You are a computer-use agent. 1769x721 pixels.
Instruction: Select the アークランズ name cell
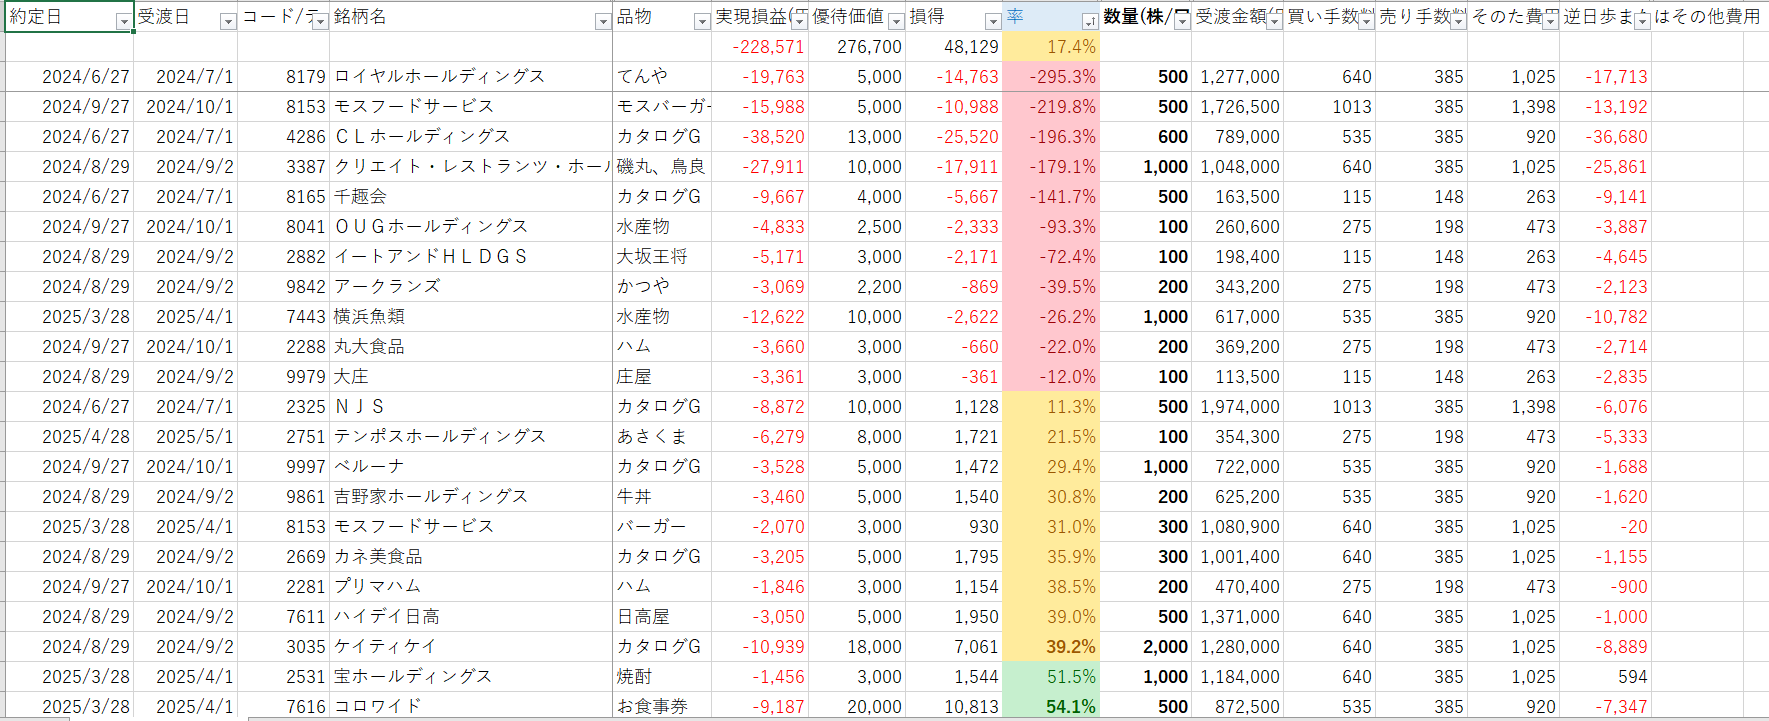point(471,287)
